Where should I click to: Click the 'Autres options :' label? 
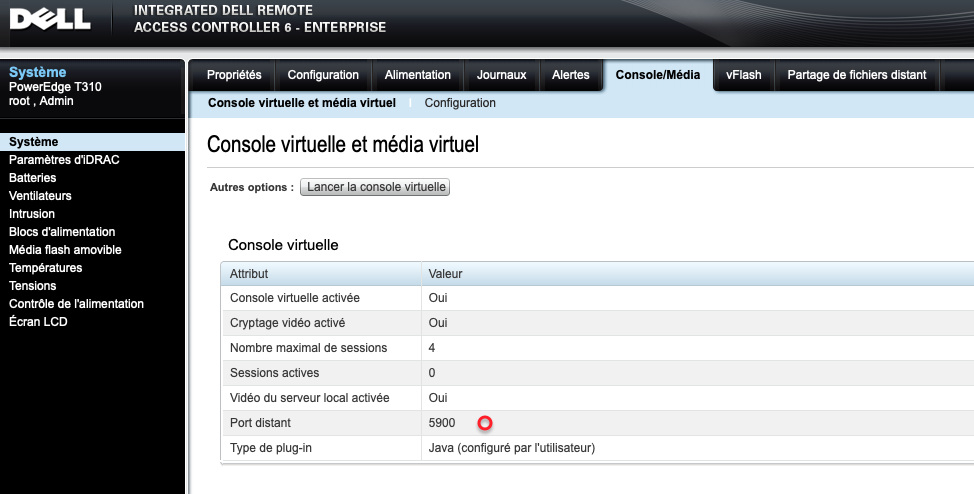click(252, 187)
